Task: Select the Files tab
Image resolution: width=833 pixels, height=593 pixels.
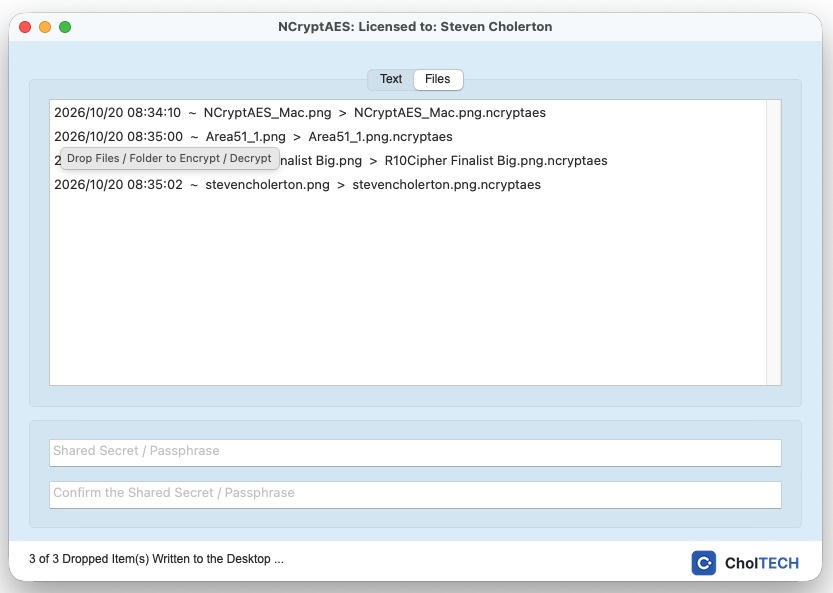Action: pyautogui.click(x=438, y=79)
